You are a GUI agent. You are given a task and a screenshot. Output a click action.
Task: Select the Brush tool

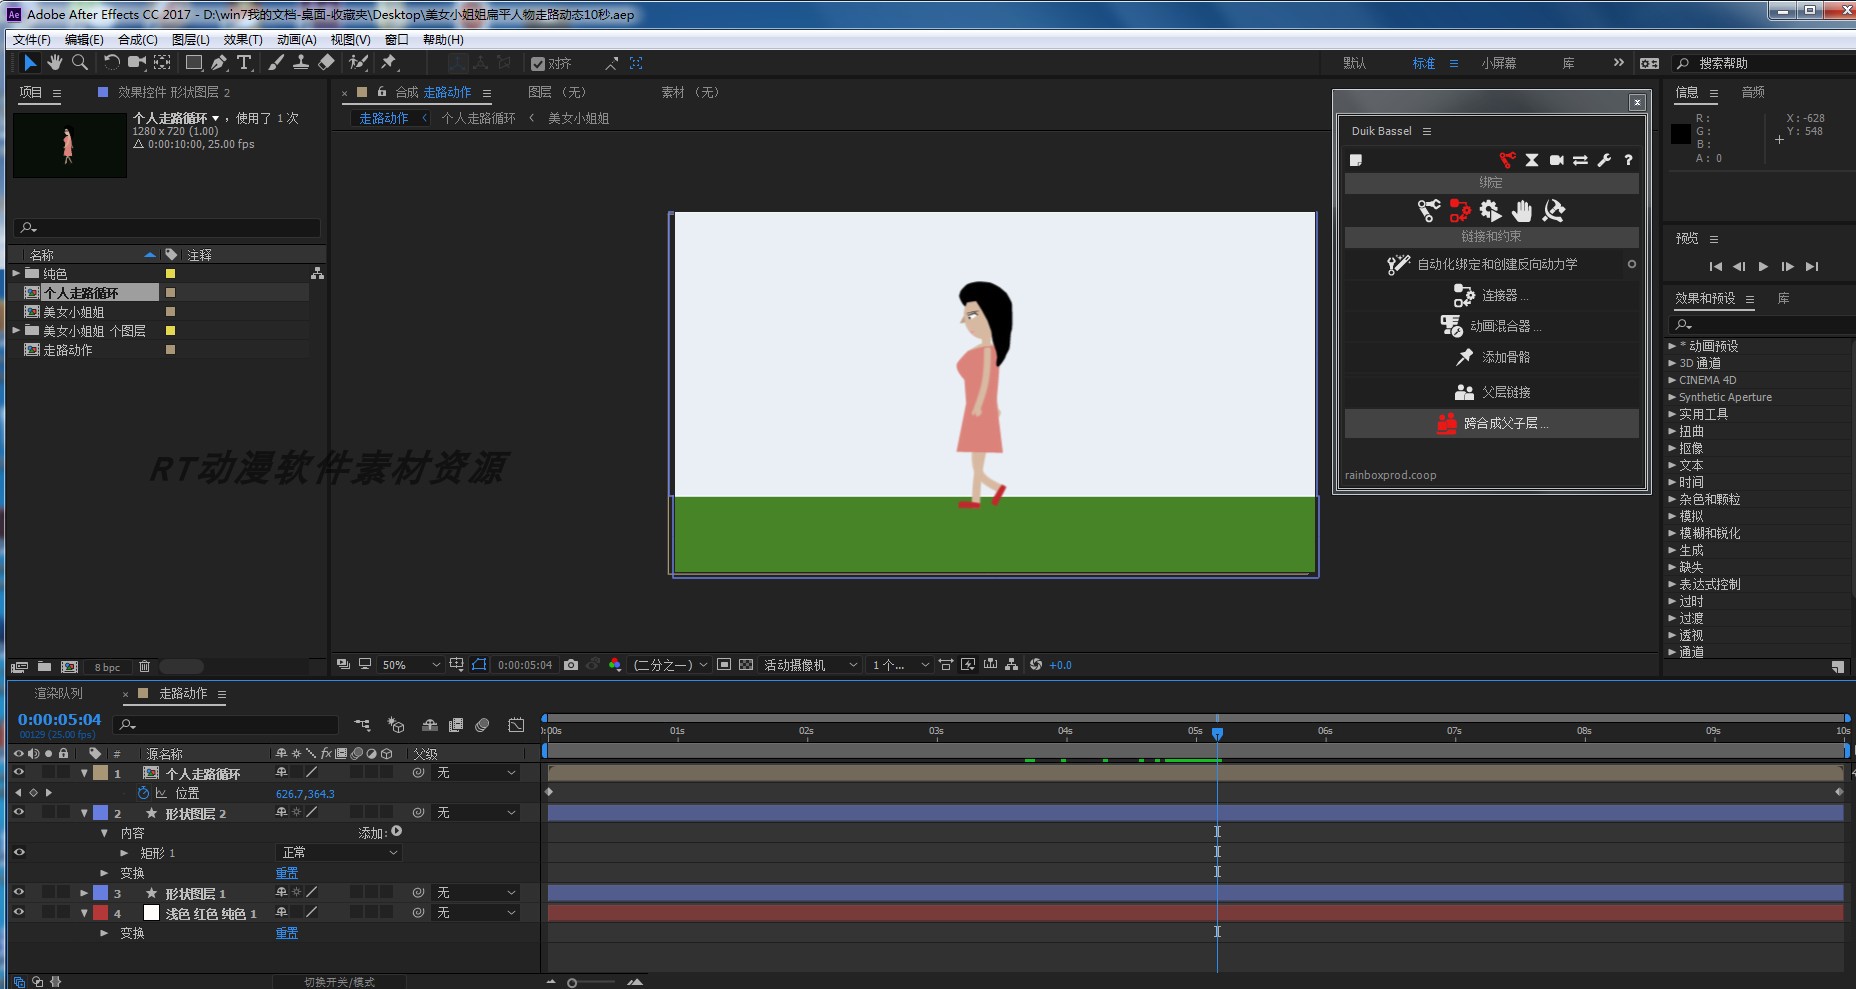click(x=276, y=63)
